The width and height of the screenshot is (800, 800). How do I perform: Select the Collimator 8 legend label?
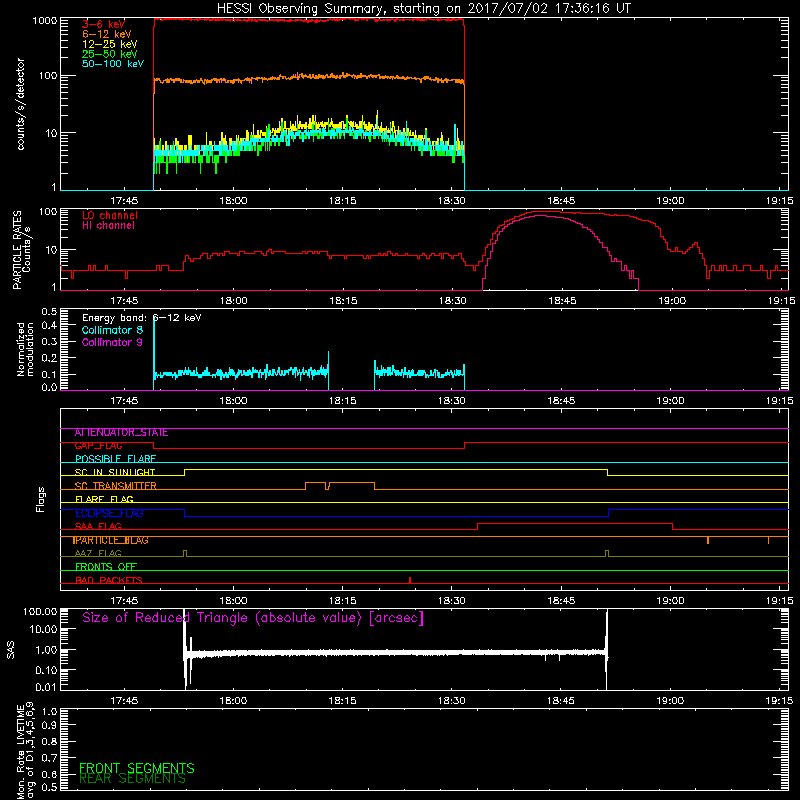click(112, 330)
